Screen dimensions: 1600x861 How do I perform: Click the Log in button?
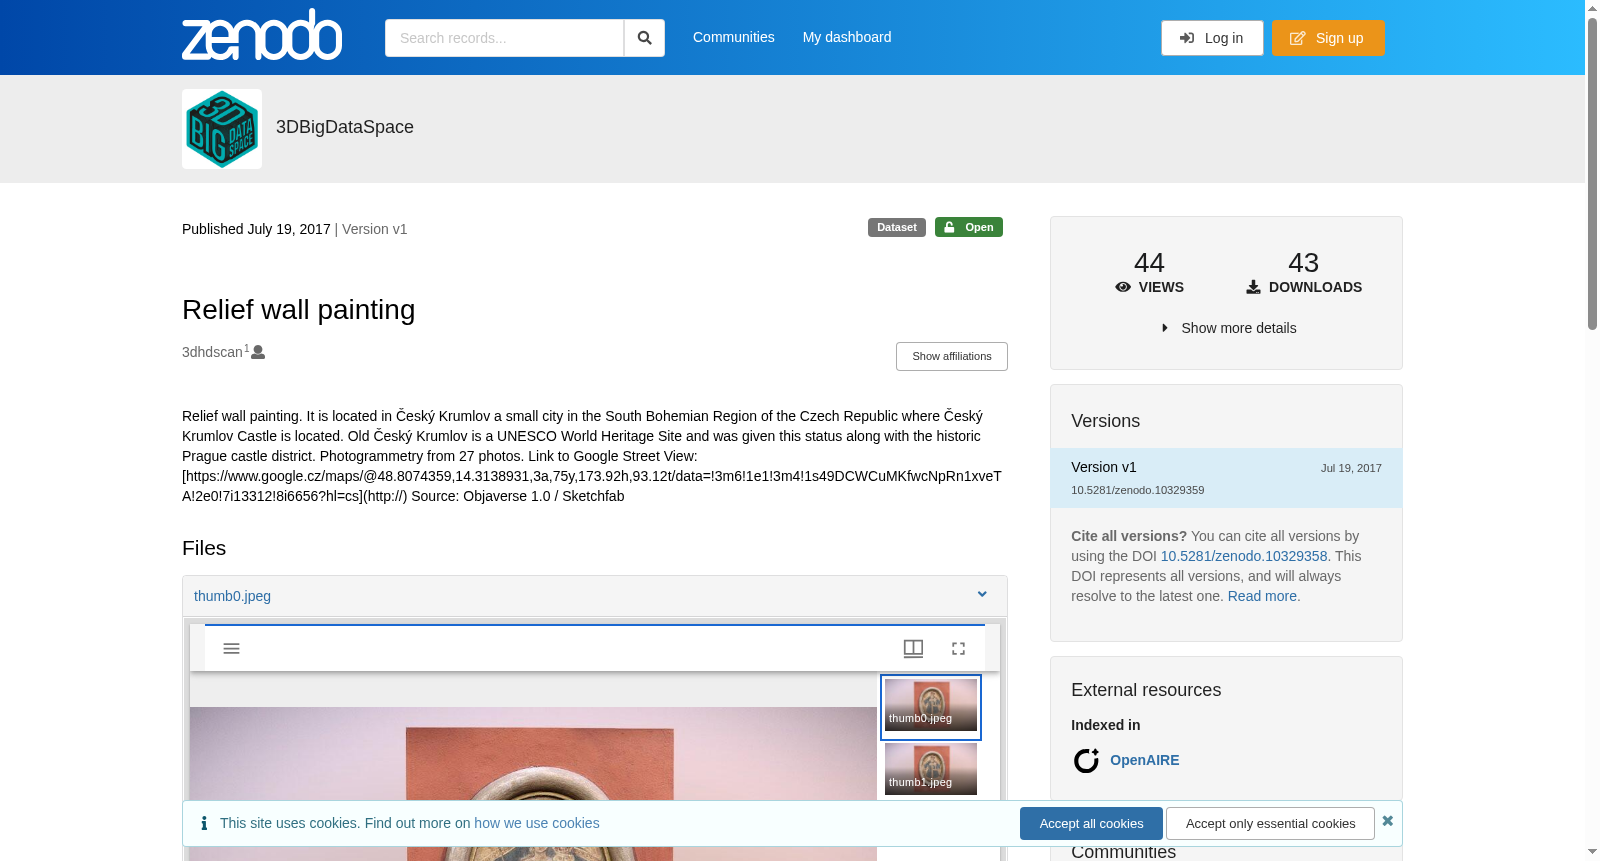coord(1212,38)
